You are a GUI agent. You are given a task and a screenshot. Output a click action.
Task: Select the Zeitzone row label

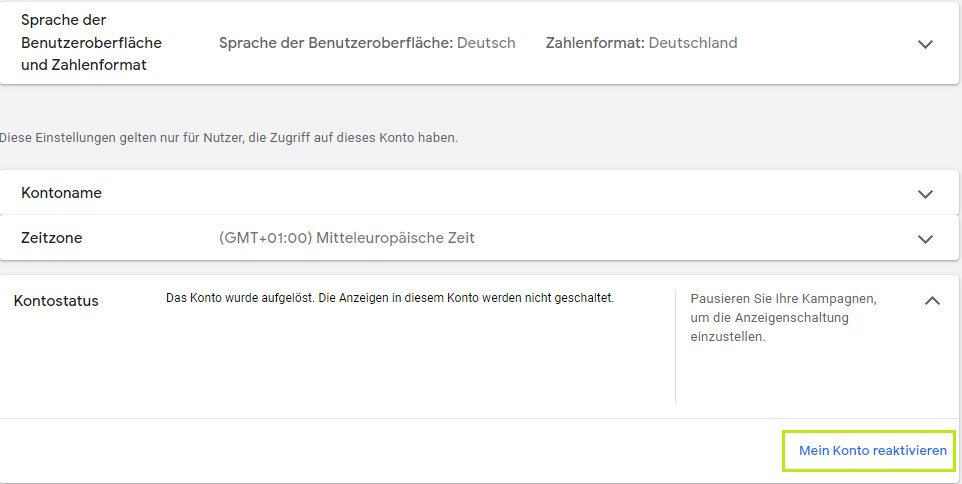(52, 238)
